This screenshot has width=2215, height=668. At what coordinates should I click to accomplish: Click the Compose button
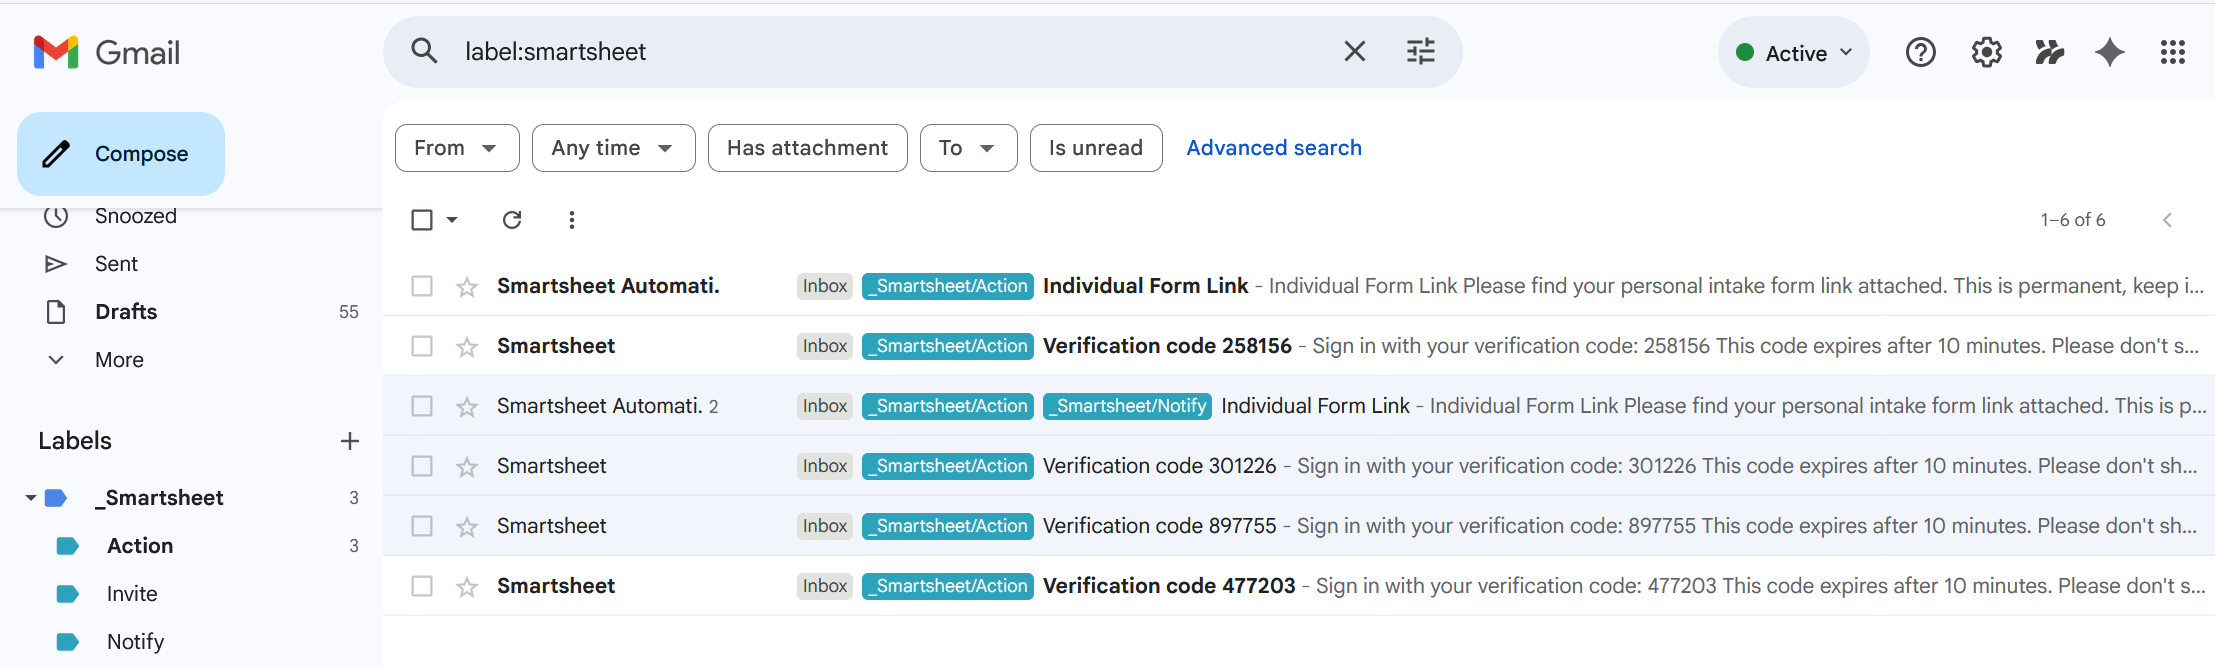pos(121,154)
